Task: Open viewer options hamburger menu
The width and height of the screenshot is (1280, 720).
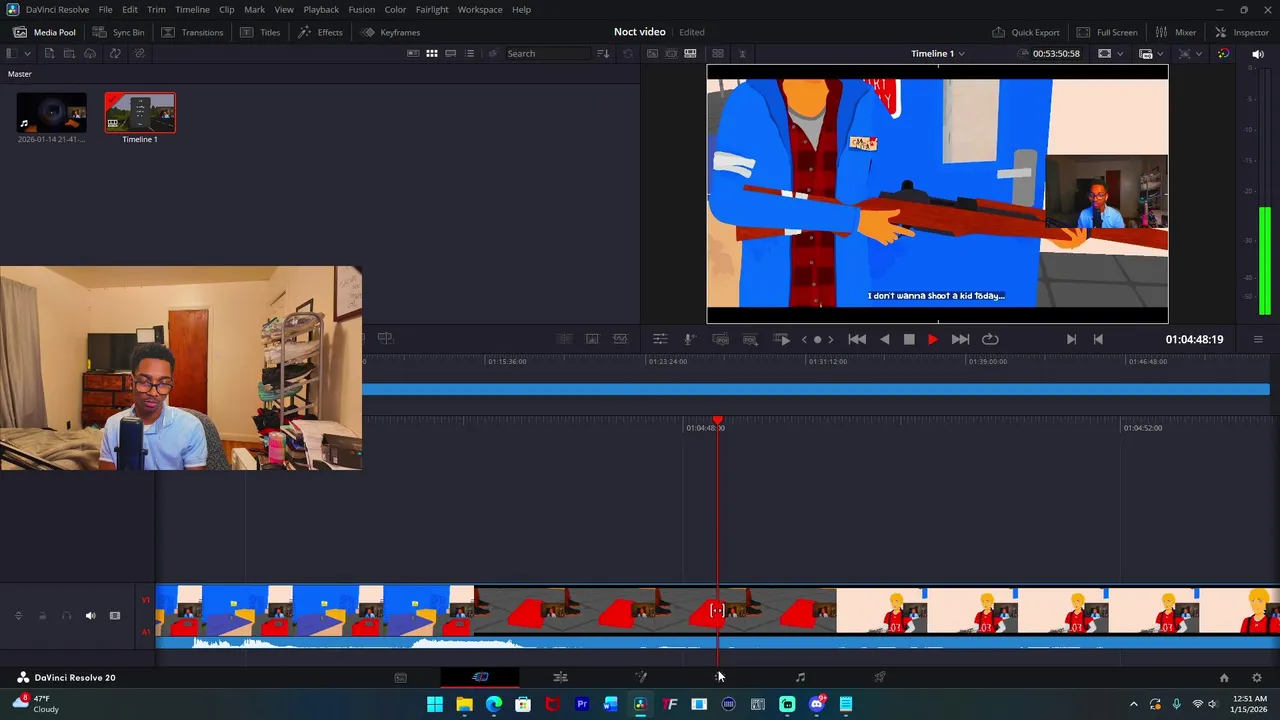Action: [x=1258, y=339]
